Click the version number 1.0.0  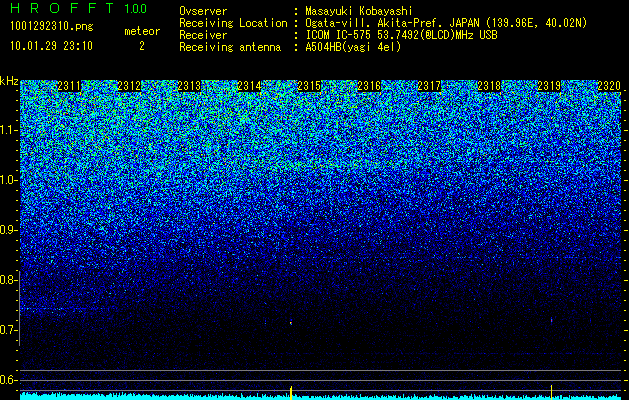(x=135, y=8)
